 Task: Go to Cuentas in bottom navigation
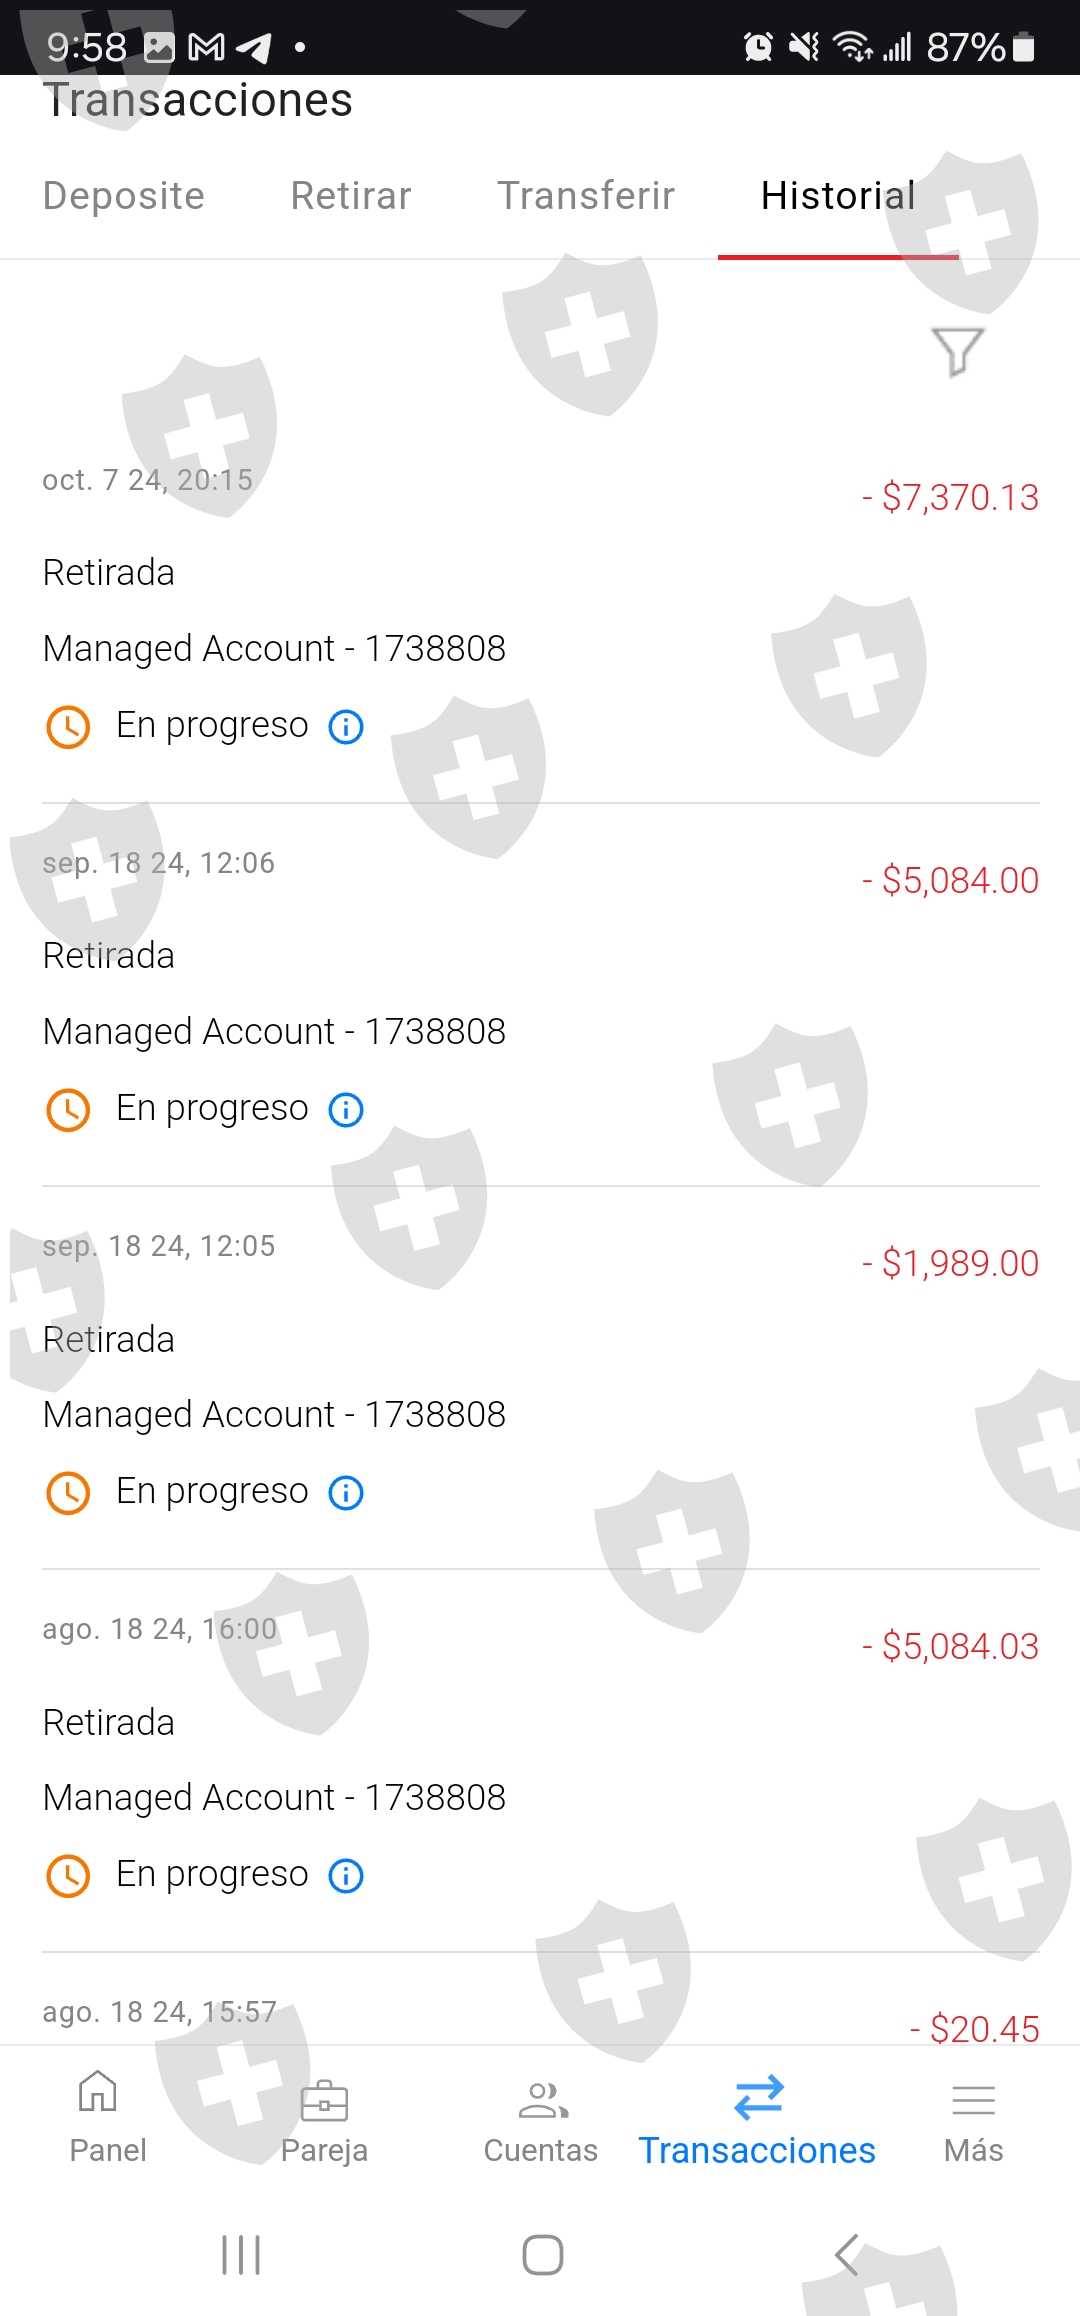coord(541,2120)
